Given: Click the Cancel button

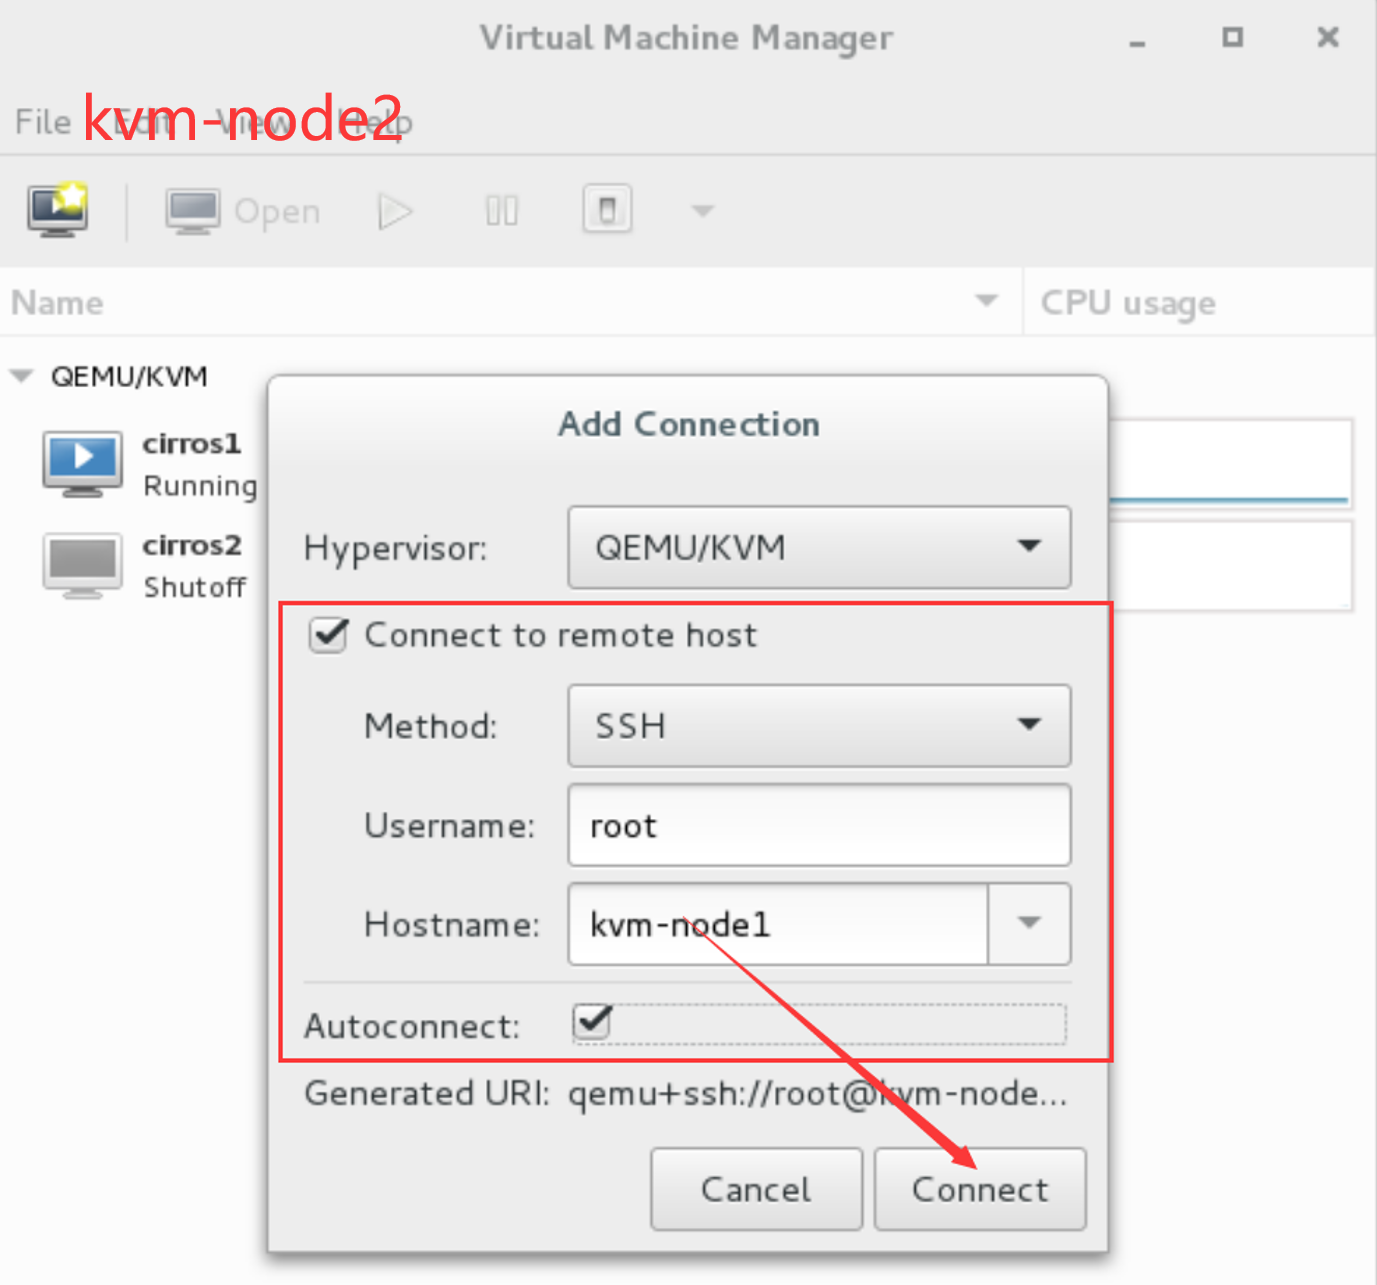Looking at the screenshot, I should pos(756,1189).
